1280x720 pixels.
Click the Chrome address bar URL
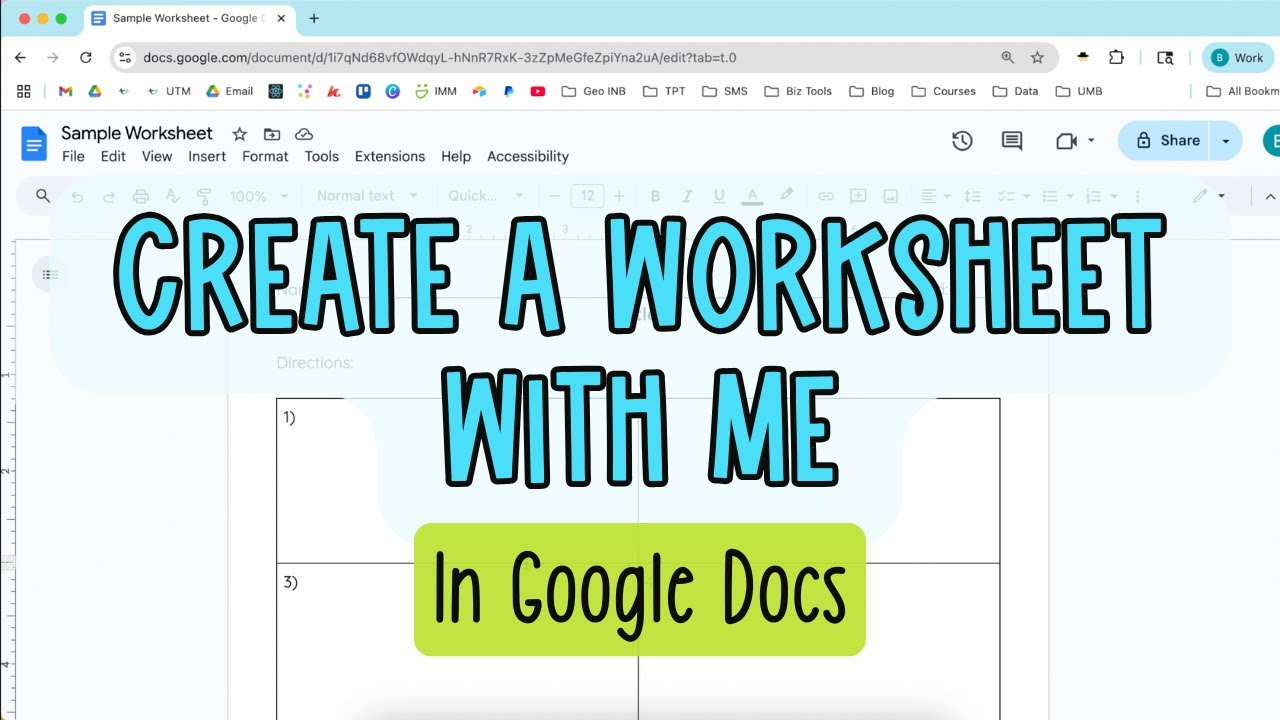click(x=440, y=58)
